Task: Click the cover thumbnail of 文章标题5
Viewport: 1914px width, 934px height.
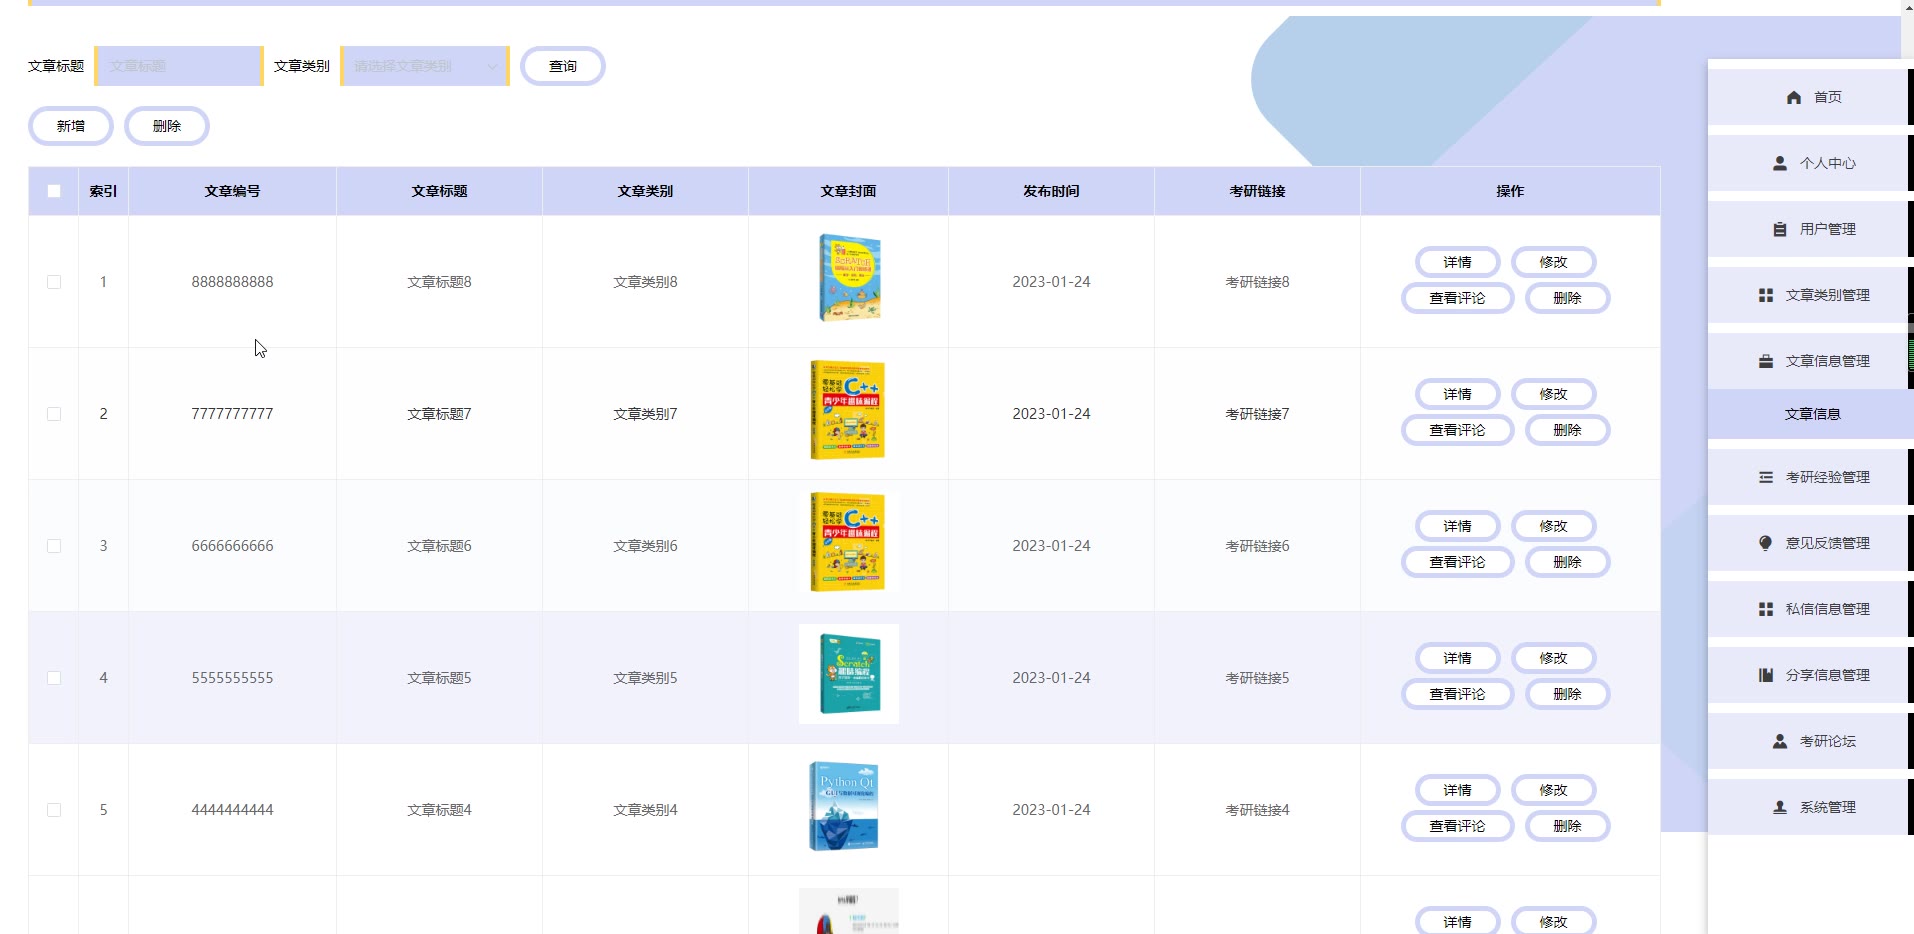Action: (849, 674)
